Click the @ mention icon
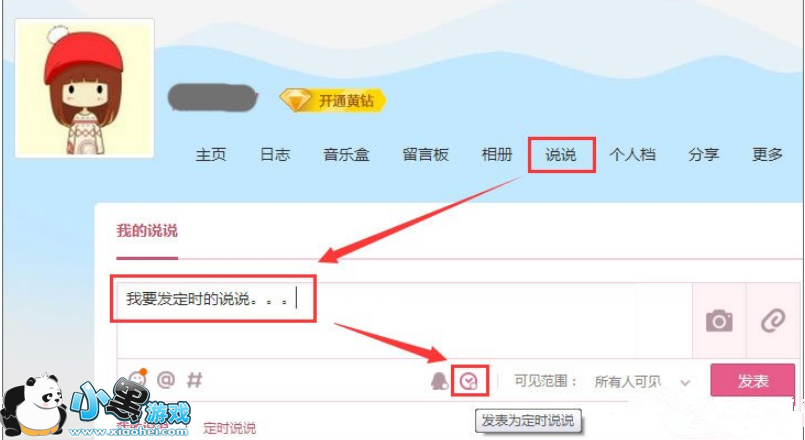Image resolution: width=805 pixels, height=440 pixels. [x=166, y=380]
